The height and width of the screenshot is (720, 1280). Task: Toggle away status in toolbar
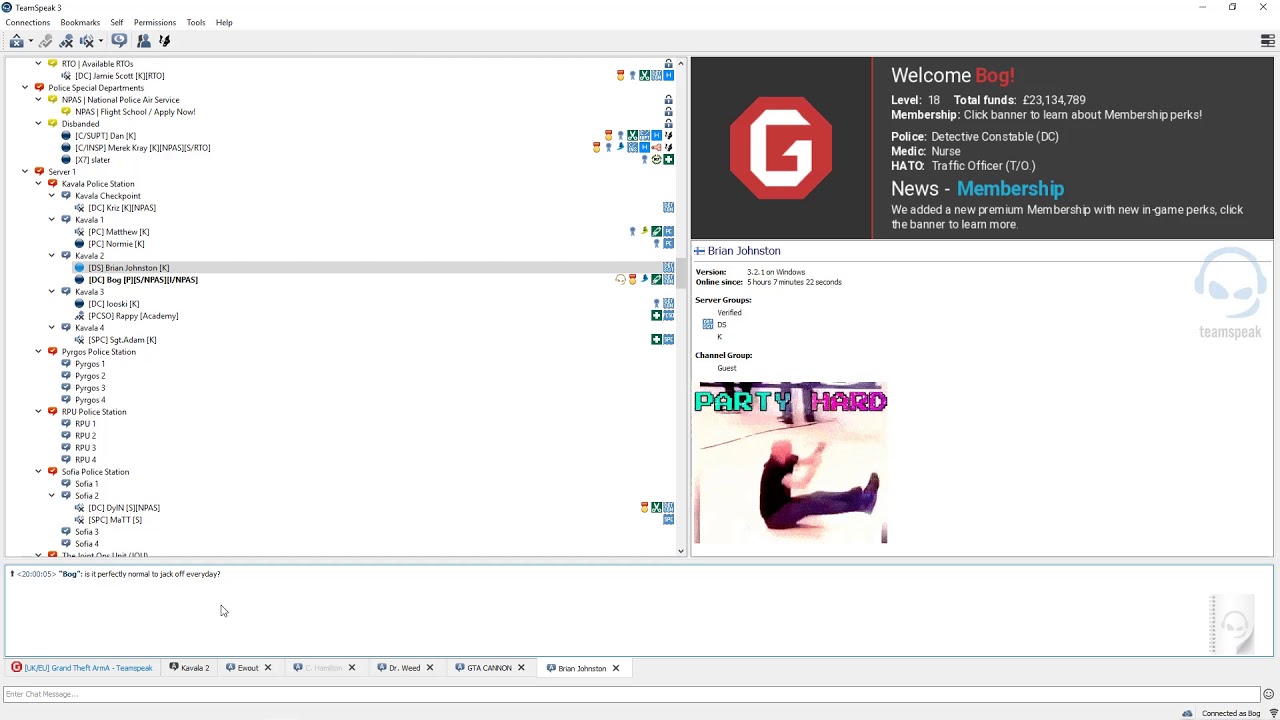[x=16, y=41]
